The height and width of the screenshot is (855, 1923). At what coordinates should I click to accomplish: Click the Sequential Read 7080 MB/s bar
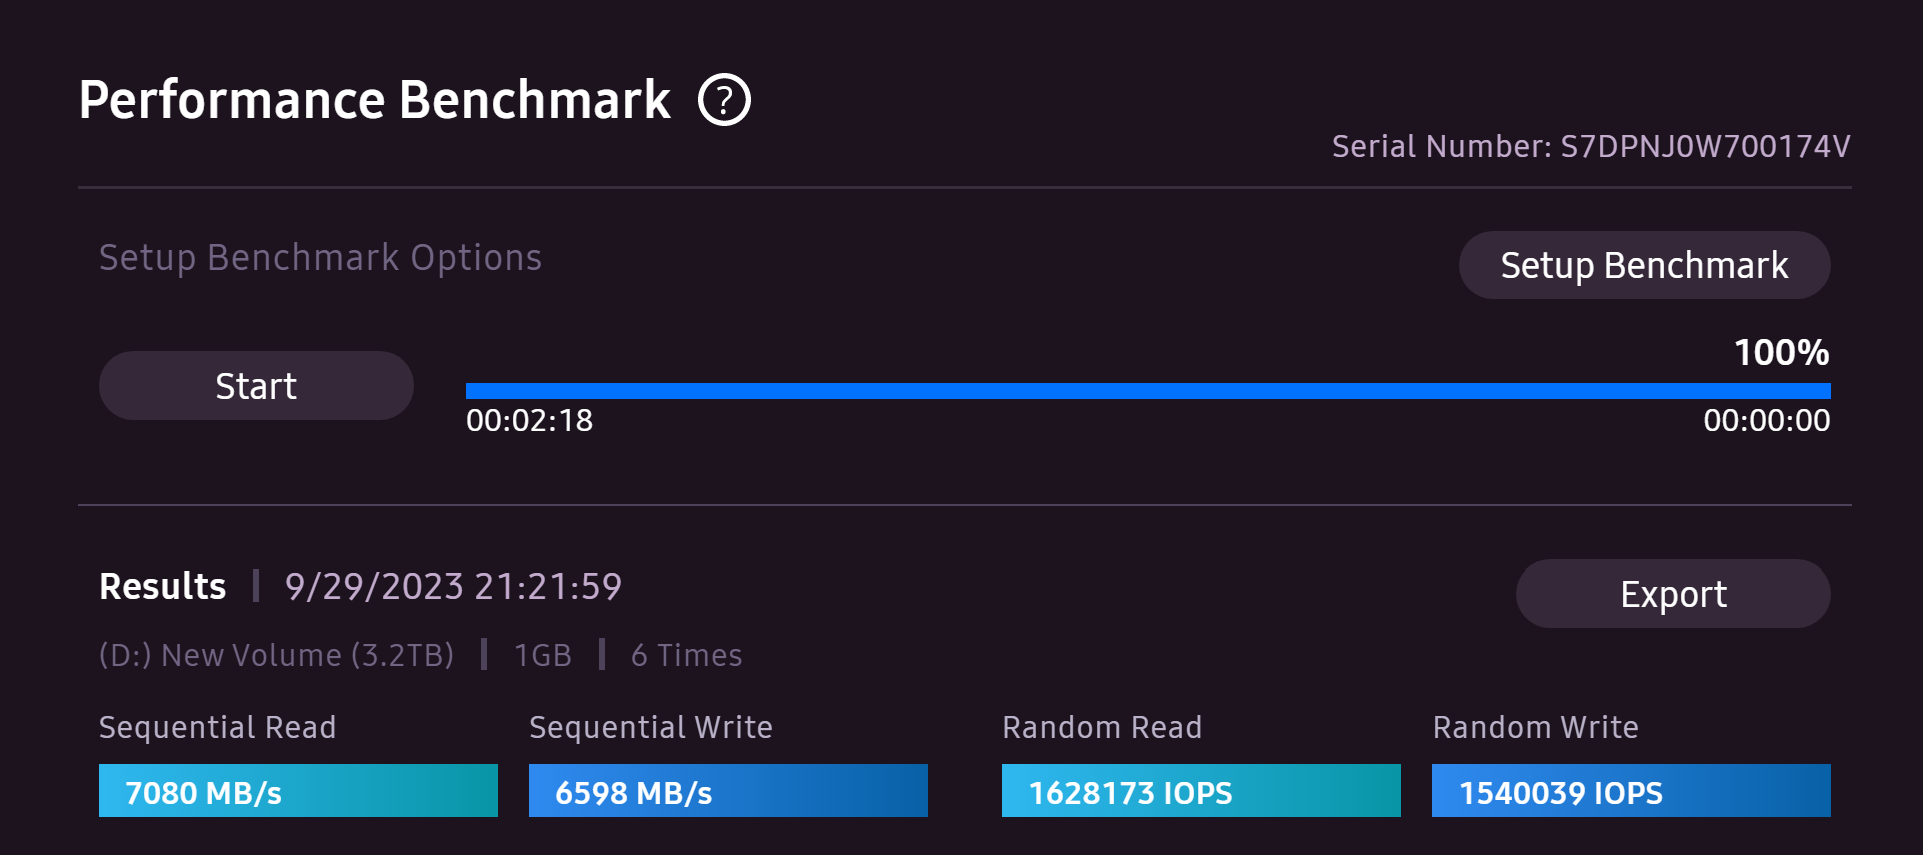tap(298, 791)
